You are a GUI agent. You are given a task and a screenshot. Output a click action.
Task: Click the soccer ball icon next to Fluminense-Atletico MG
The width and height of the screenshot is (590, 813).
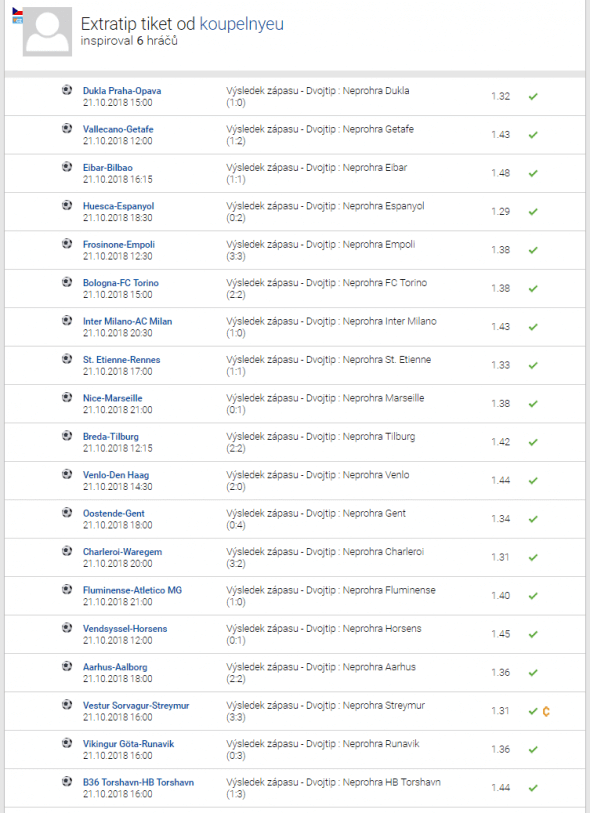pyautogui.click(x=67, y=590)
